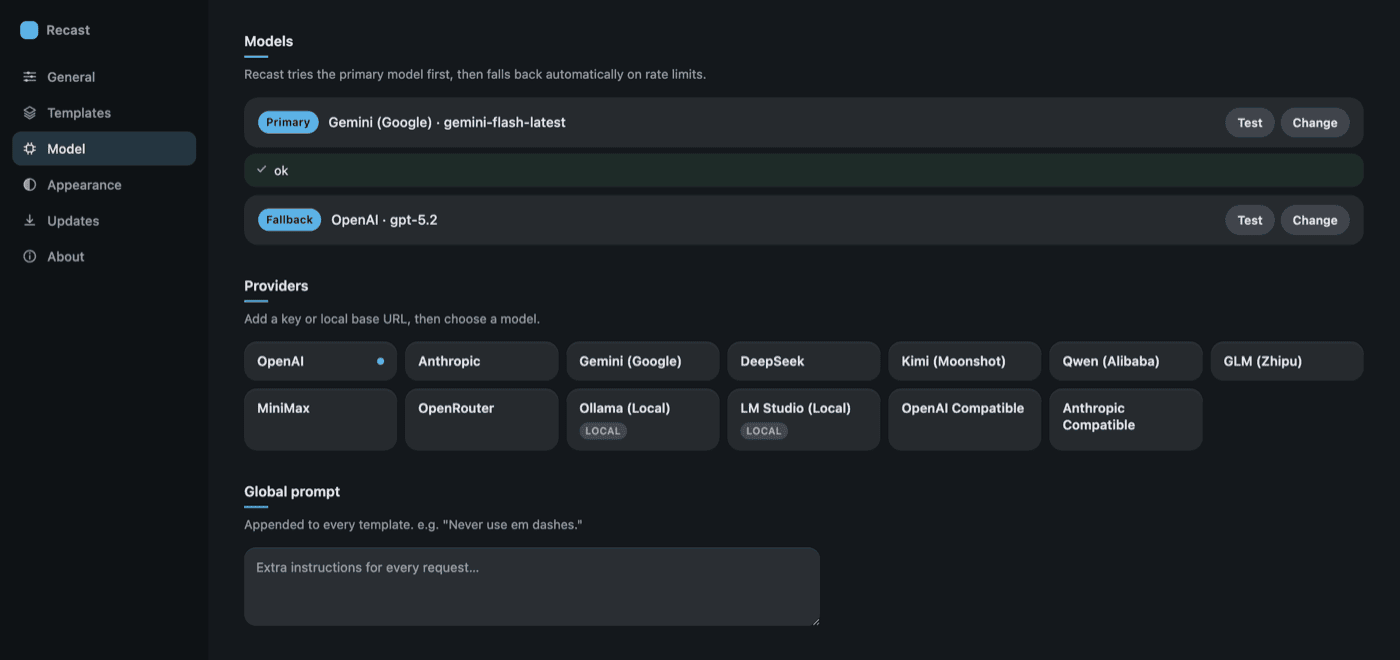Image resolution: width=1400 pixels, height=660 pixels.
Task: Select the GLM (Zhipu) provider
Action: (x=1287, y=361)
